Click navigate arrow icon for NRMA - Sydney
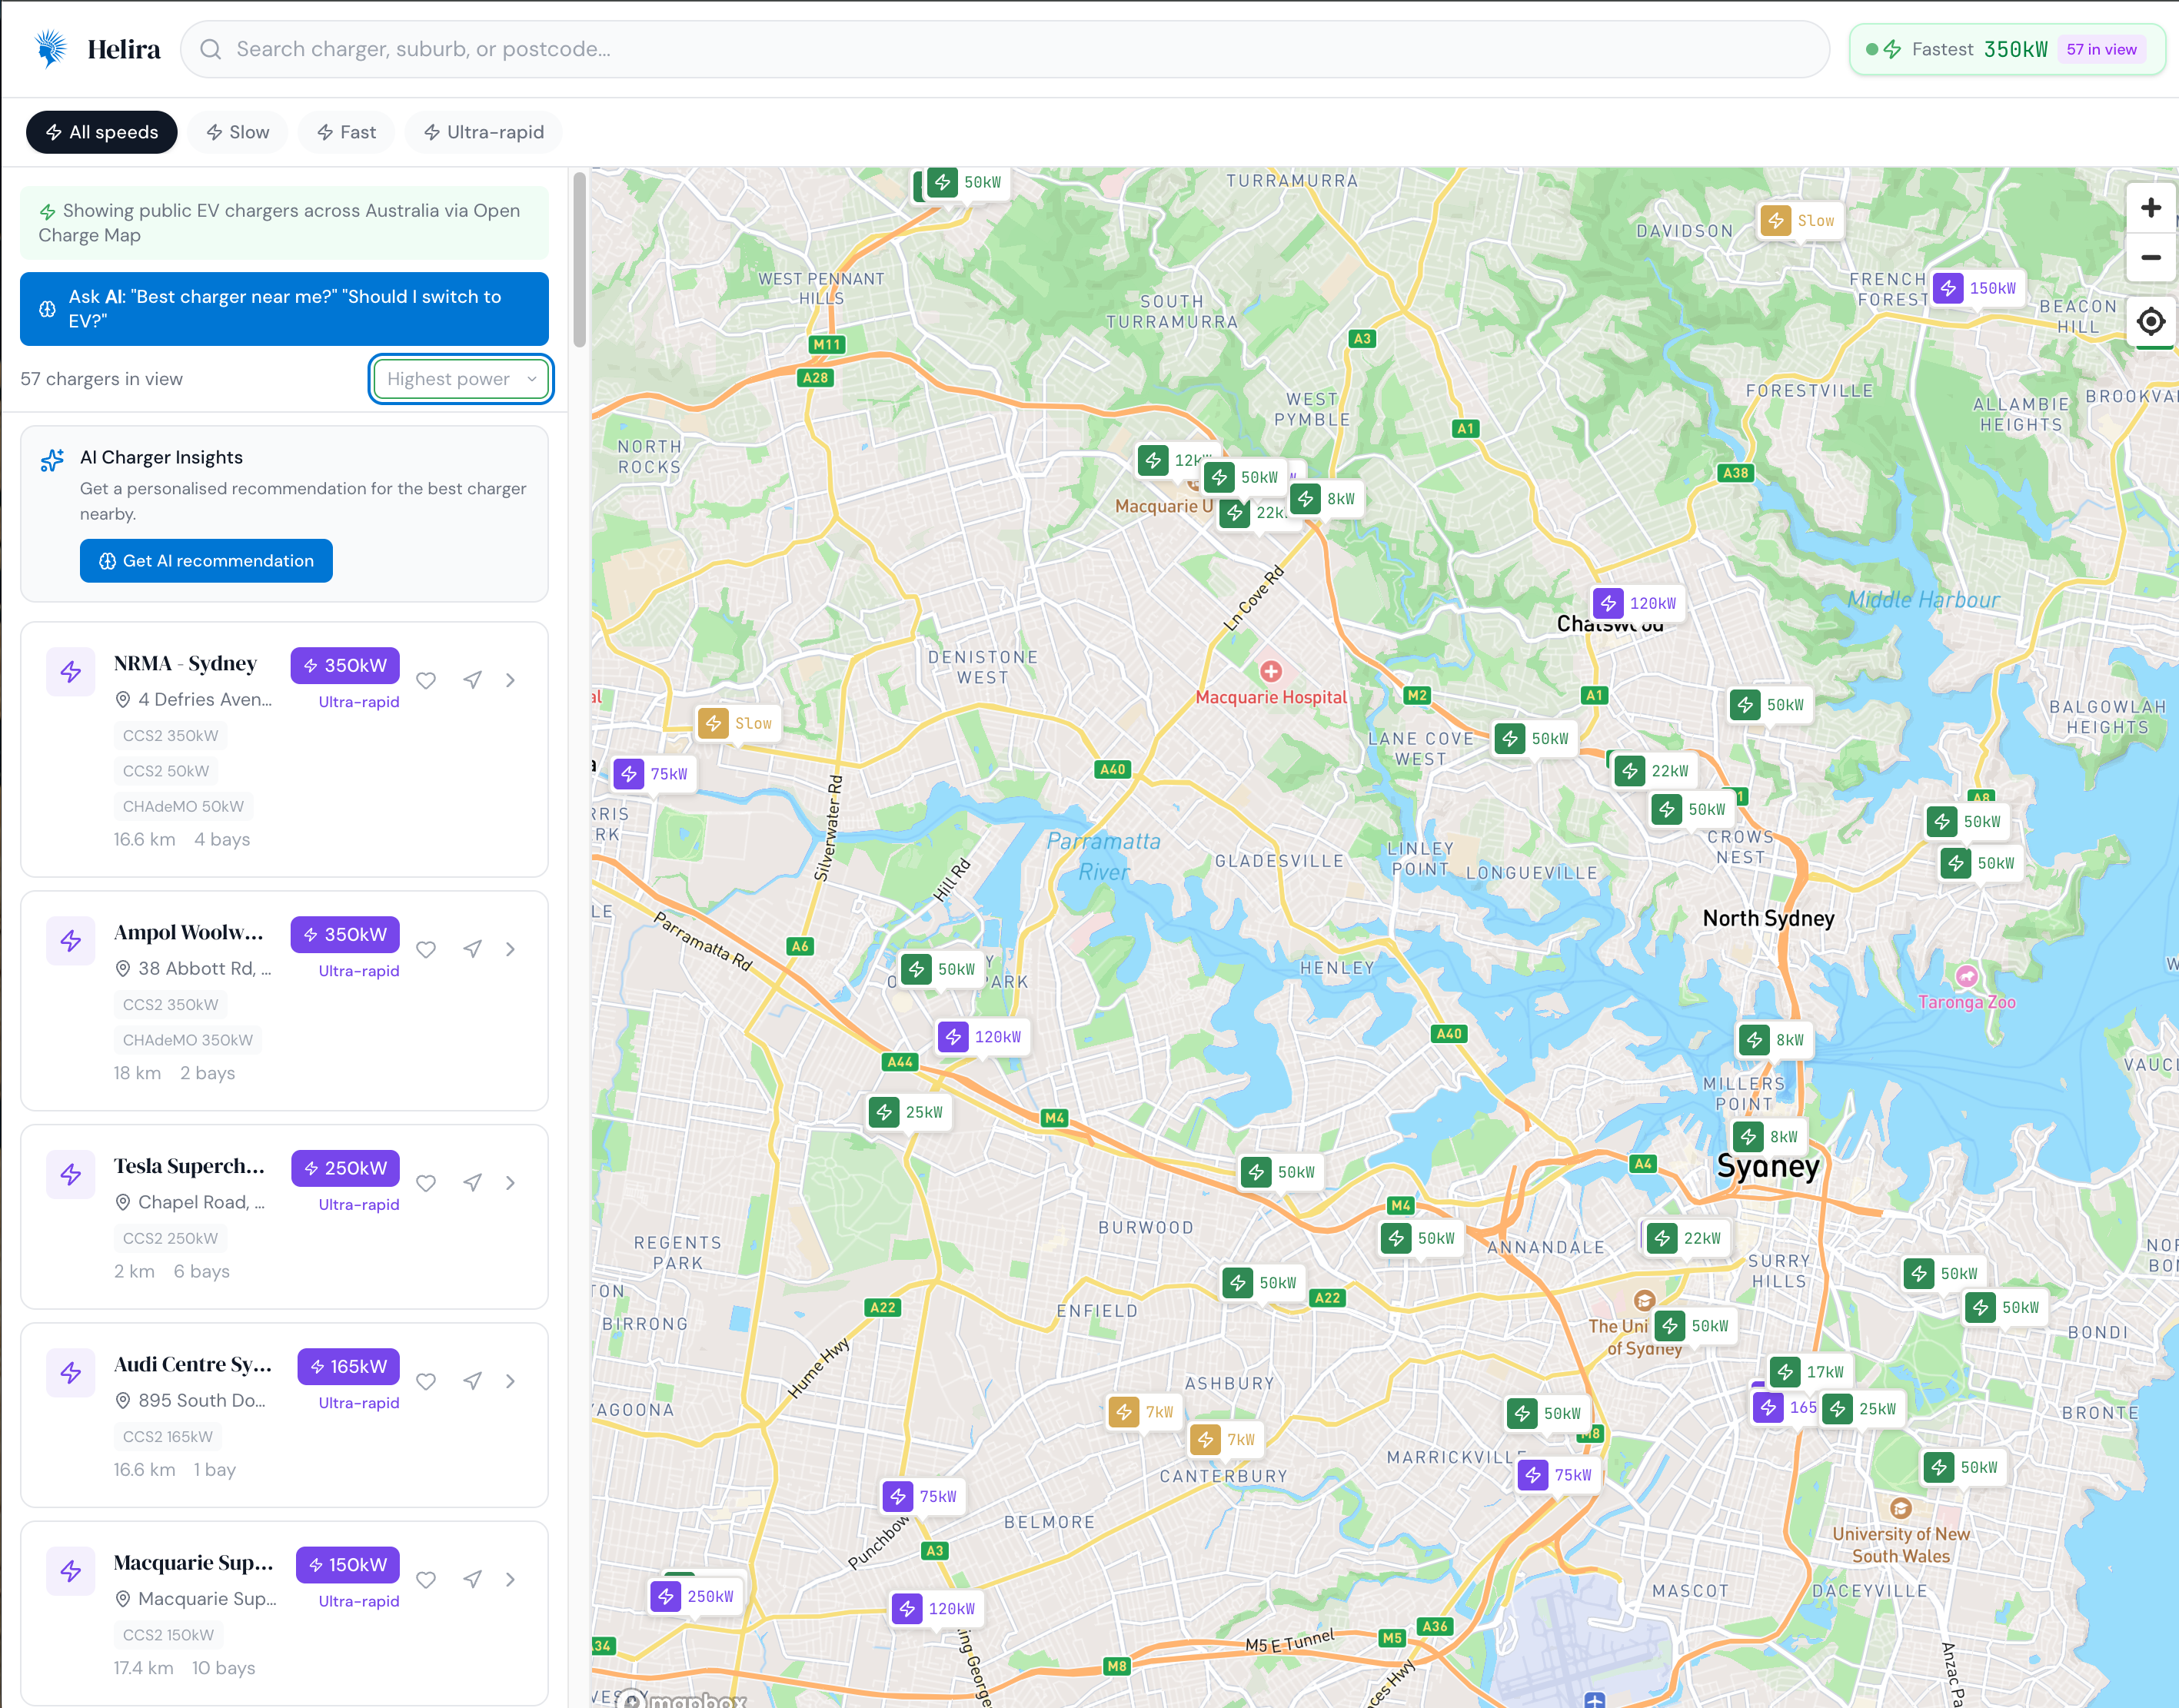2179x1708 pixels. click(472, 680)
